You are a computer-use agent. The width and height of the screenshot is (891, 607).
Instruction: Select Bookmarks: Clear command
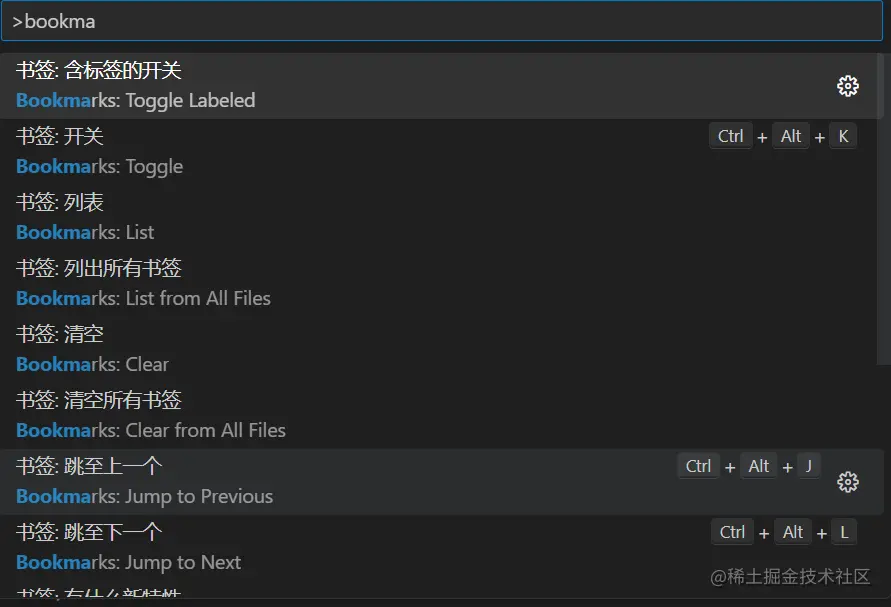pyautogui.click(x=300, y=350)
